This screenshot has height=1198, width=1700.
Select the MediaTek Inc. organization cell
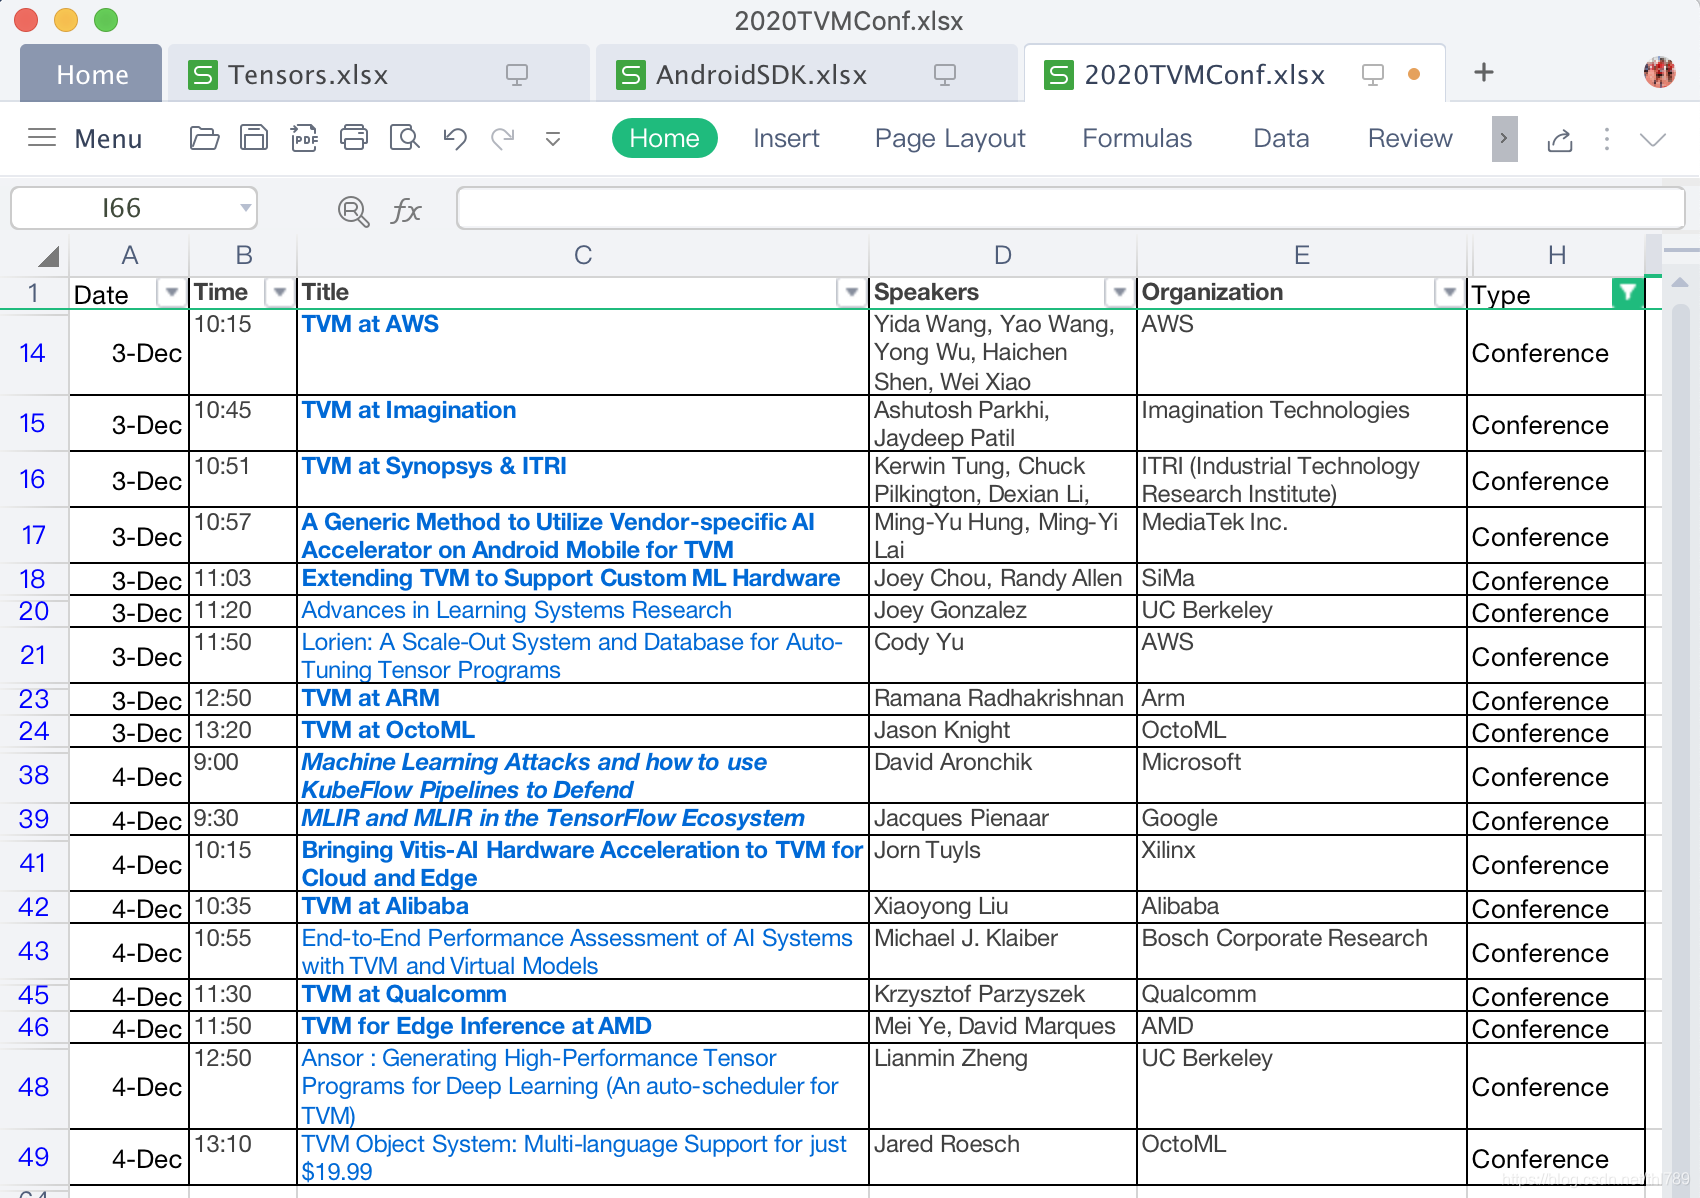(1302, 535)
